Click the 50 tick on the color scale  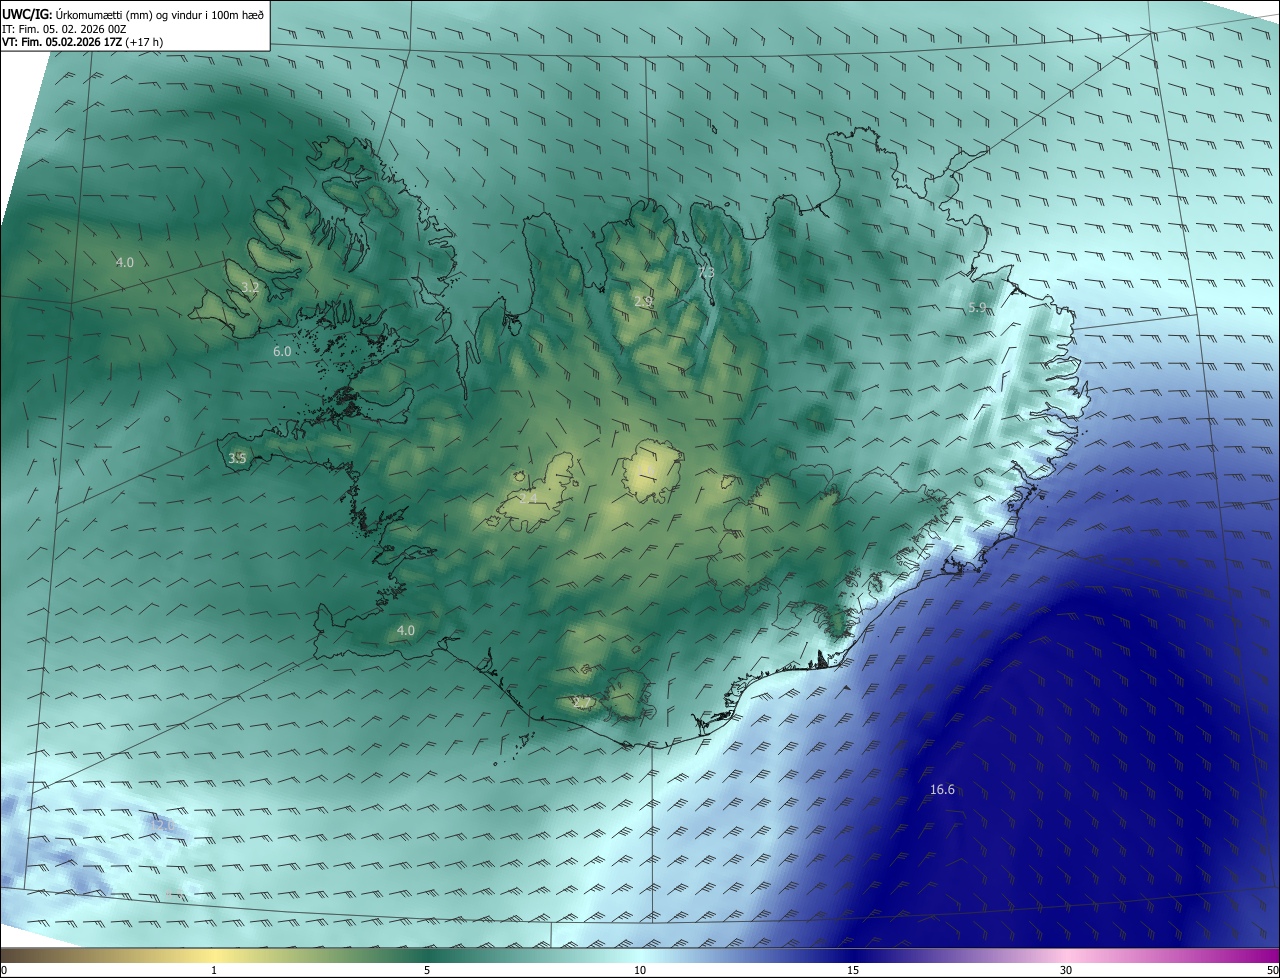(x=1272, y=970)
